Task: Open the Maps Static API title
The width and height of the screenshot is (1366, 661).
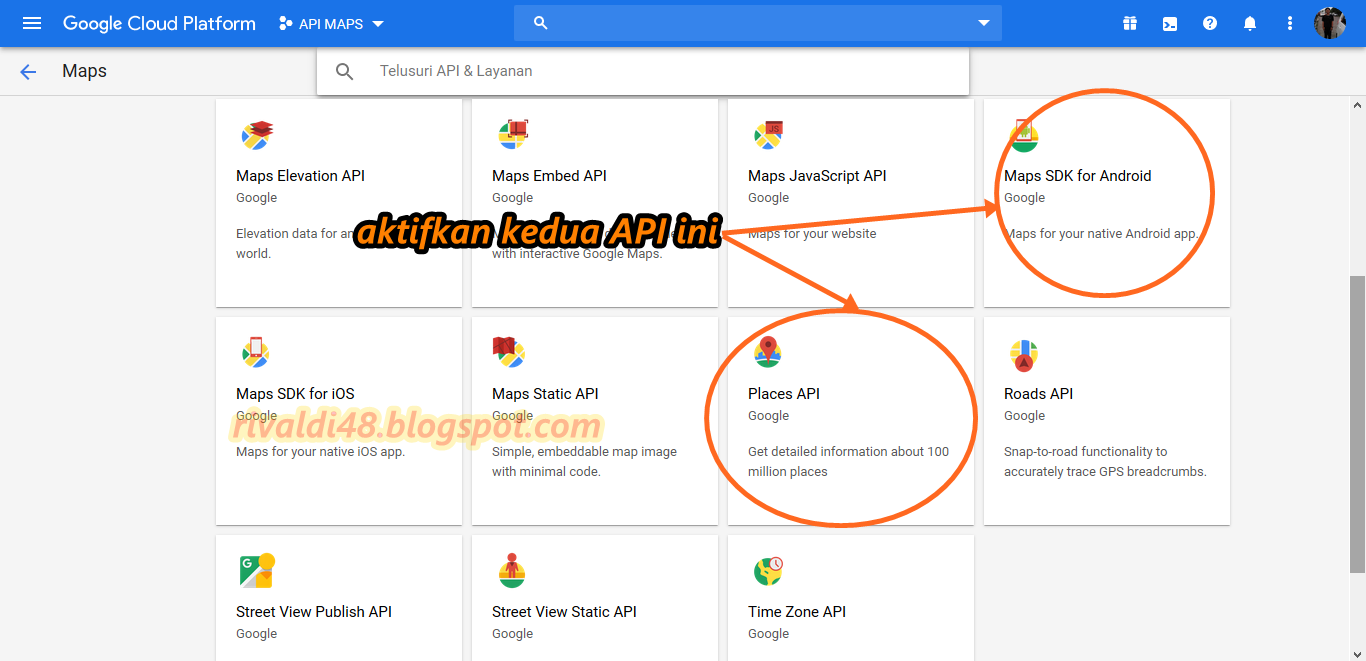Action: pos(545,394)
